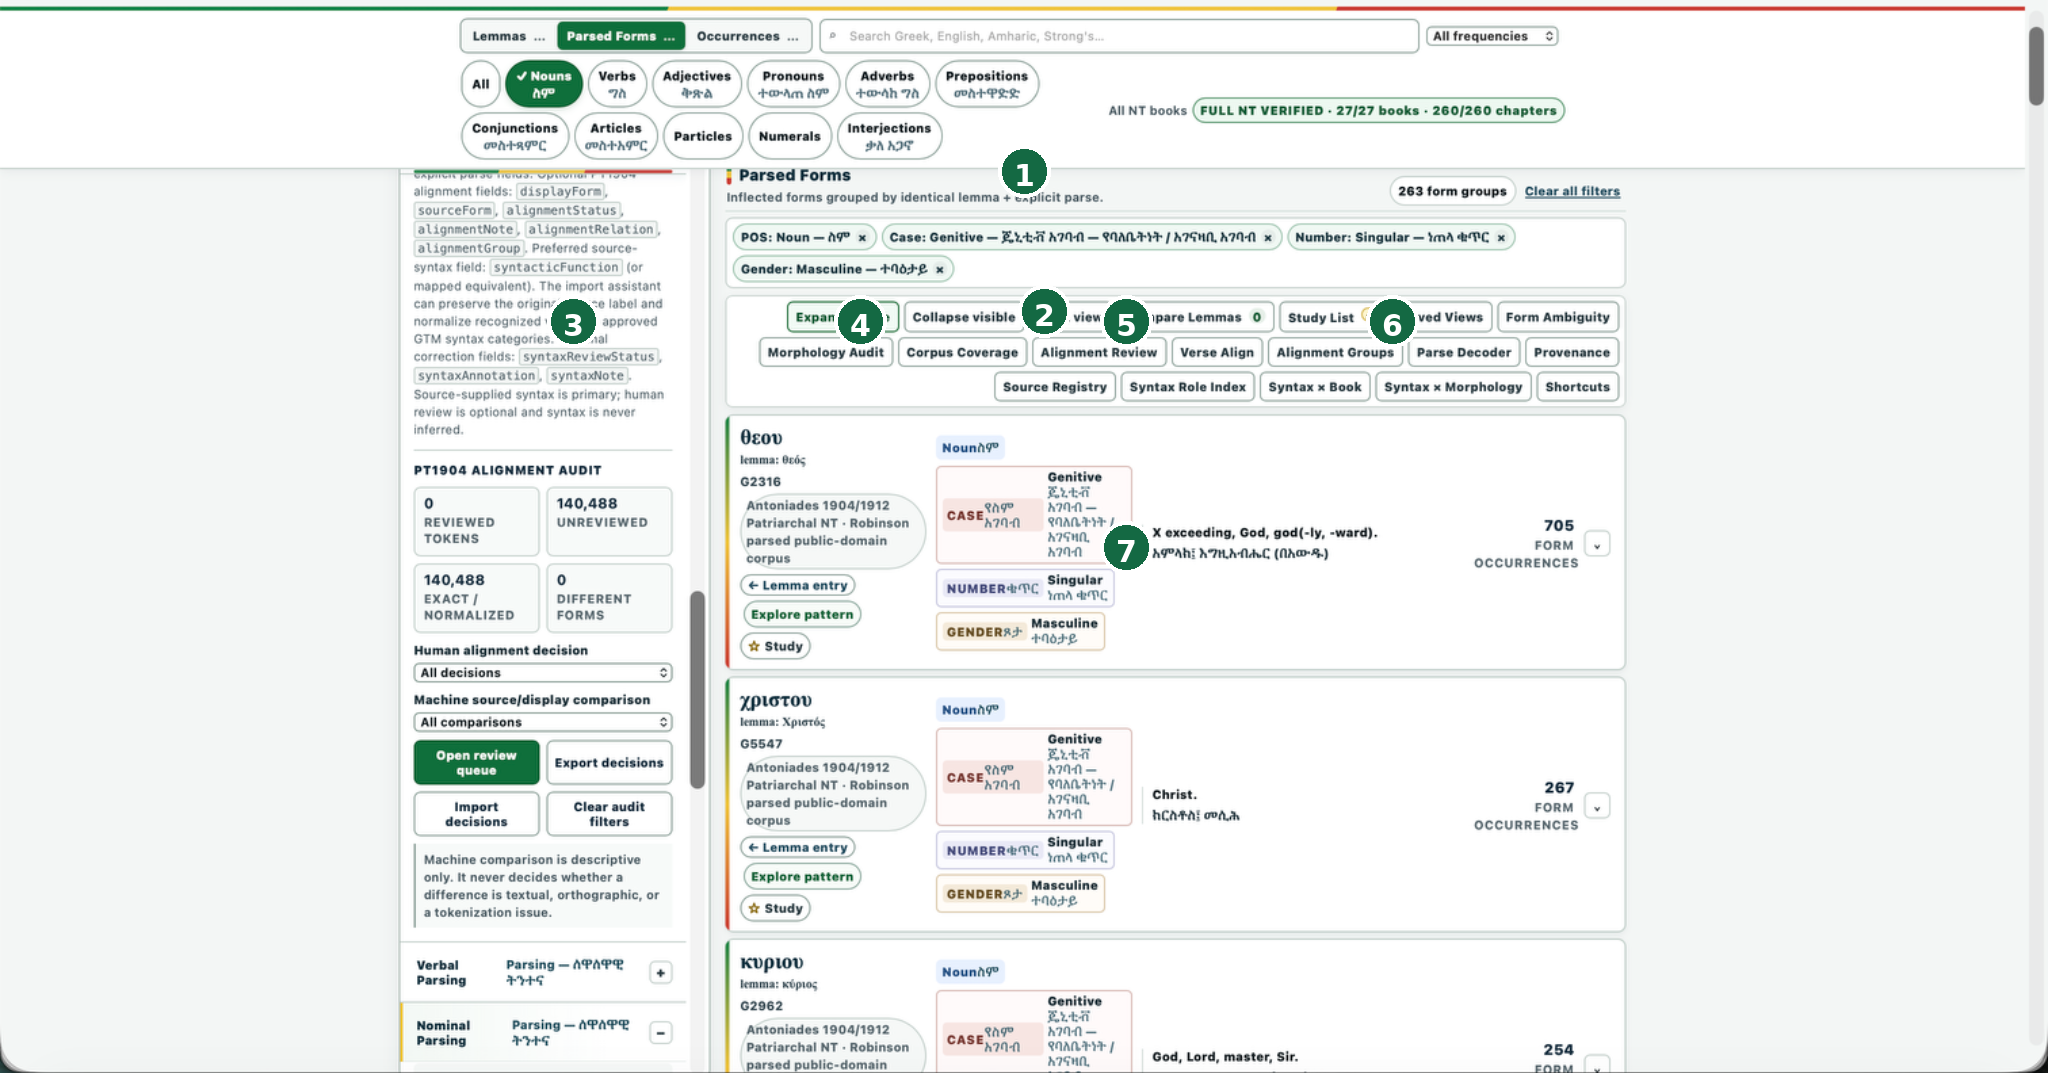Open the Corpus Coverage view
Viewport: 2048px width, 1073px height.
click(962, 352)
